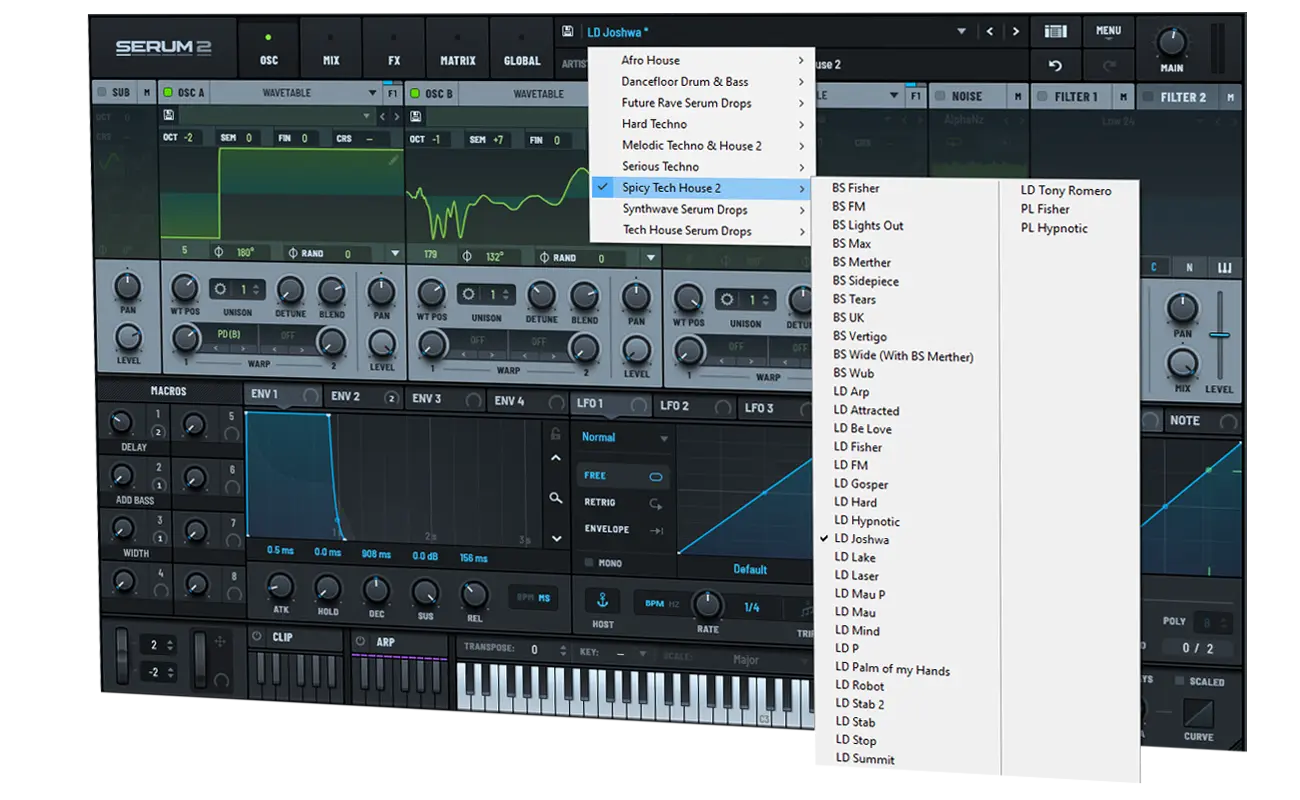Open the preset name dropdown arrow

962,32
